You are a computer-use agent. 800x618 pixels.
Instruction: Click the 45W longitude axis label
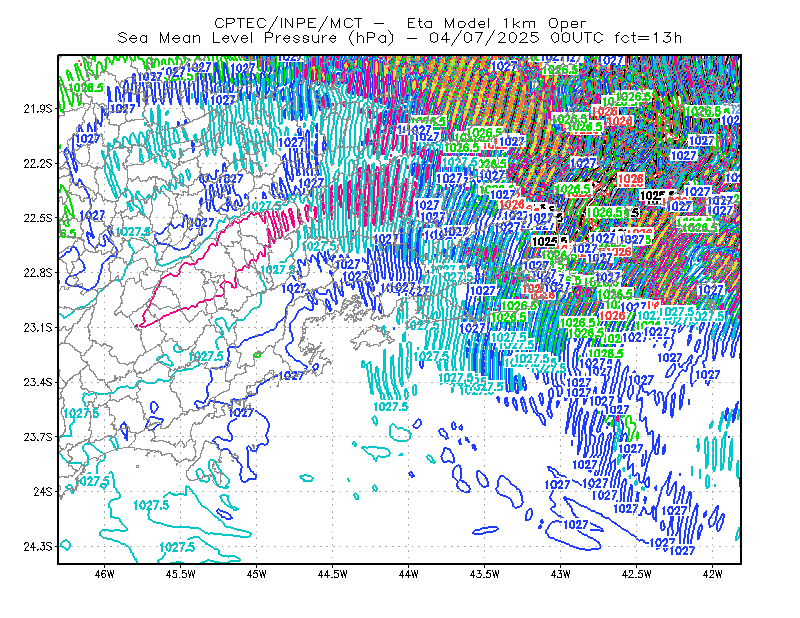[x=257, y=574]
